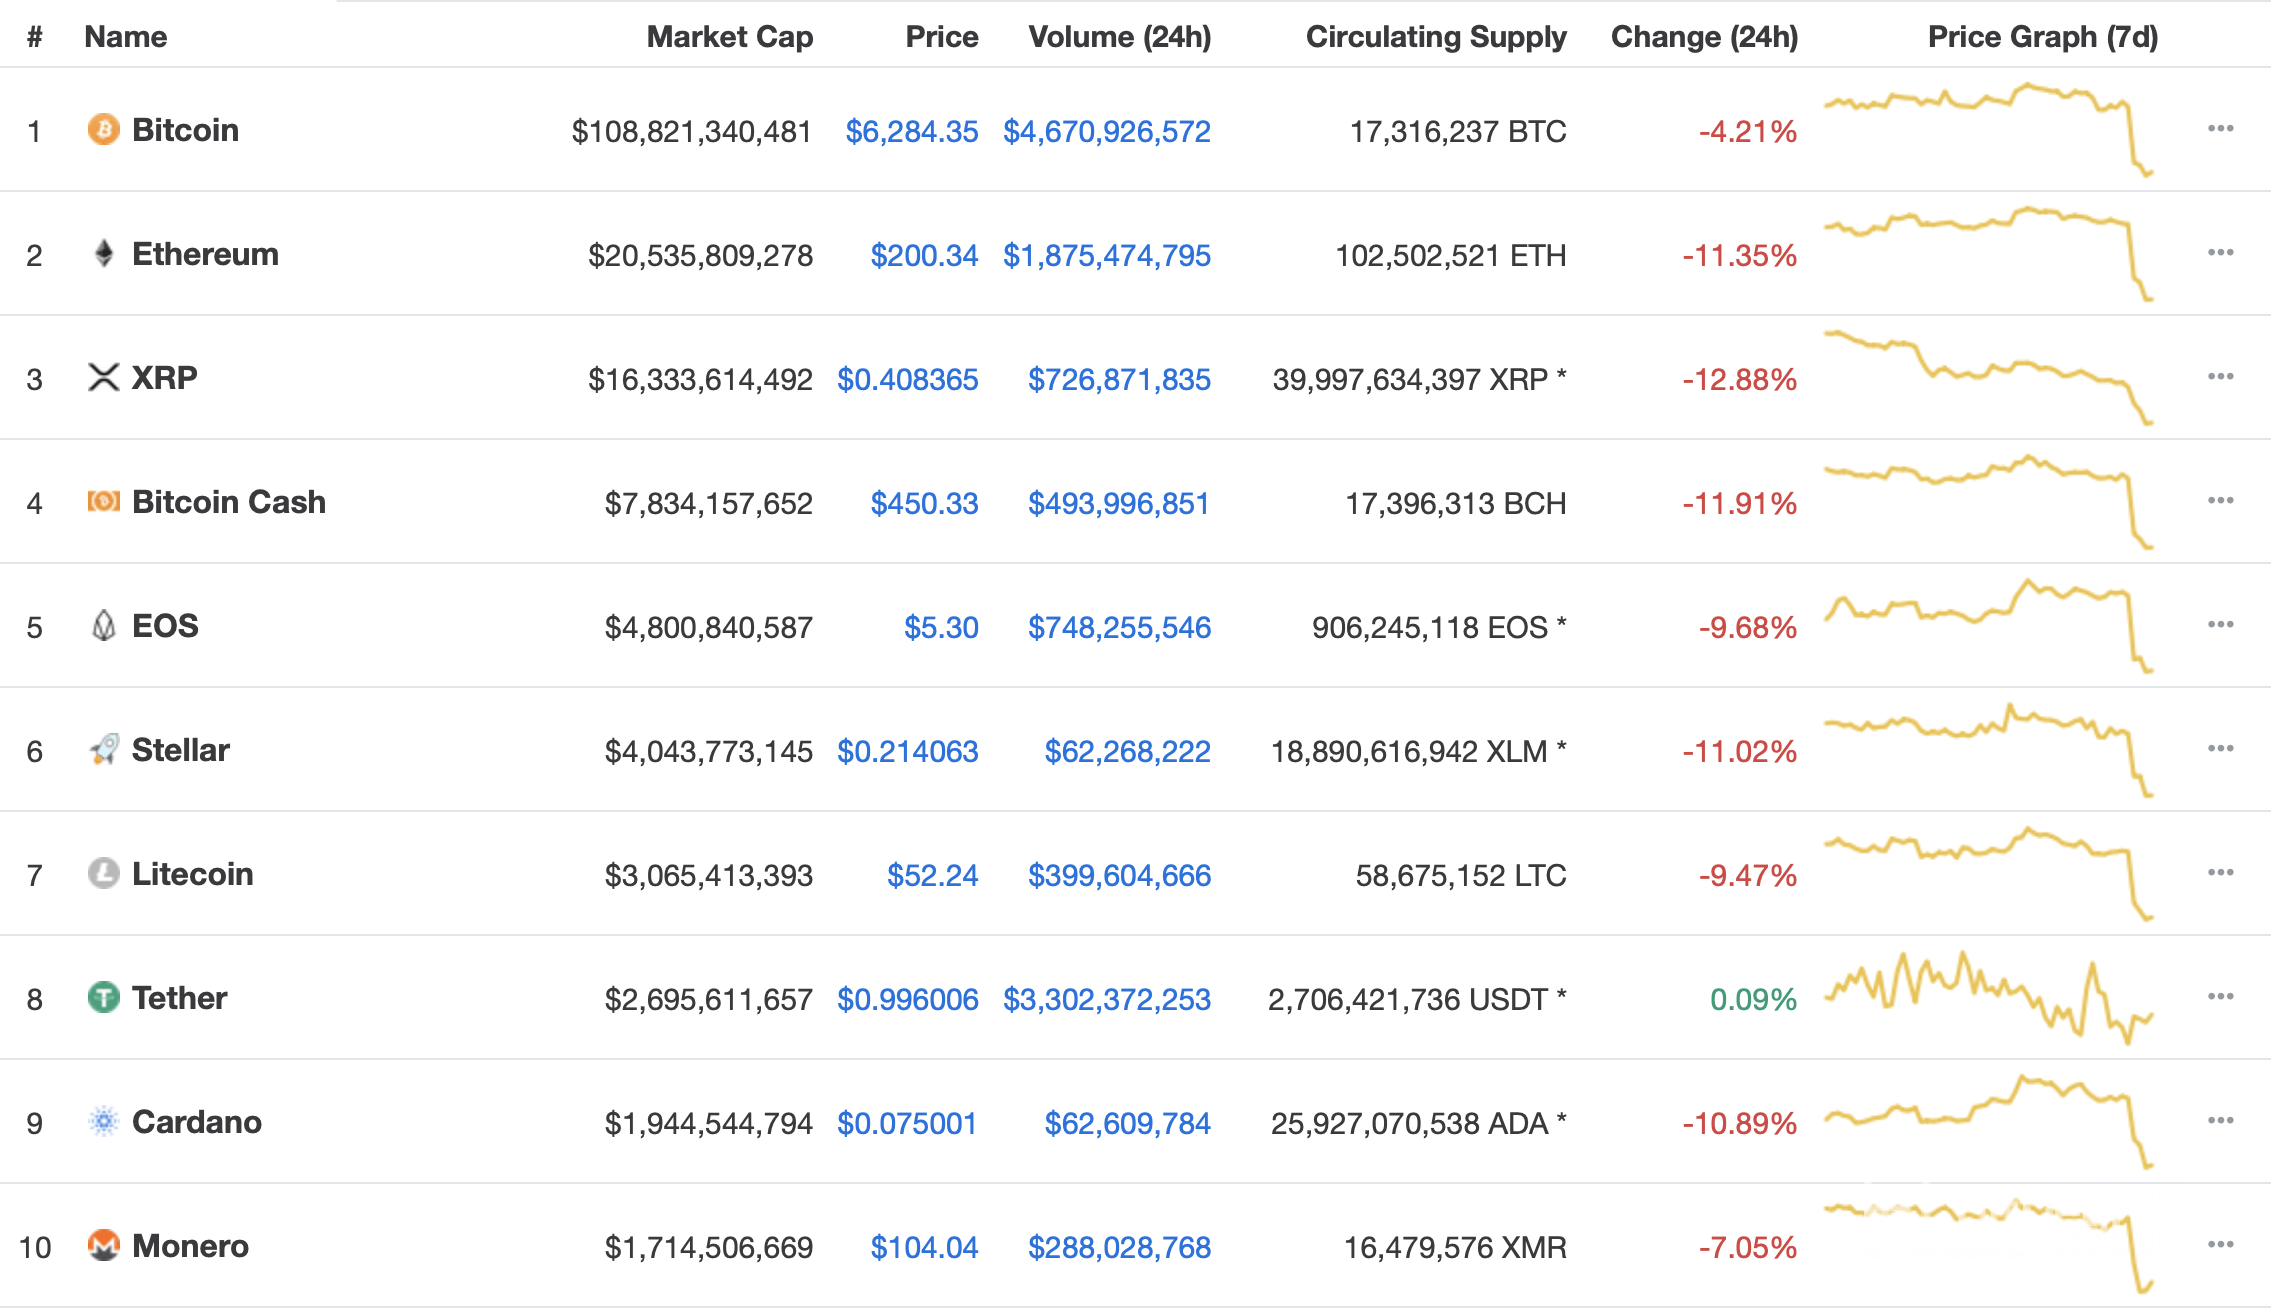
Task: Sort table by Market Cap header
Action: pos(729,37)
